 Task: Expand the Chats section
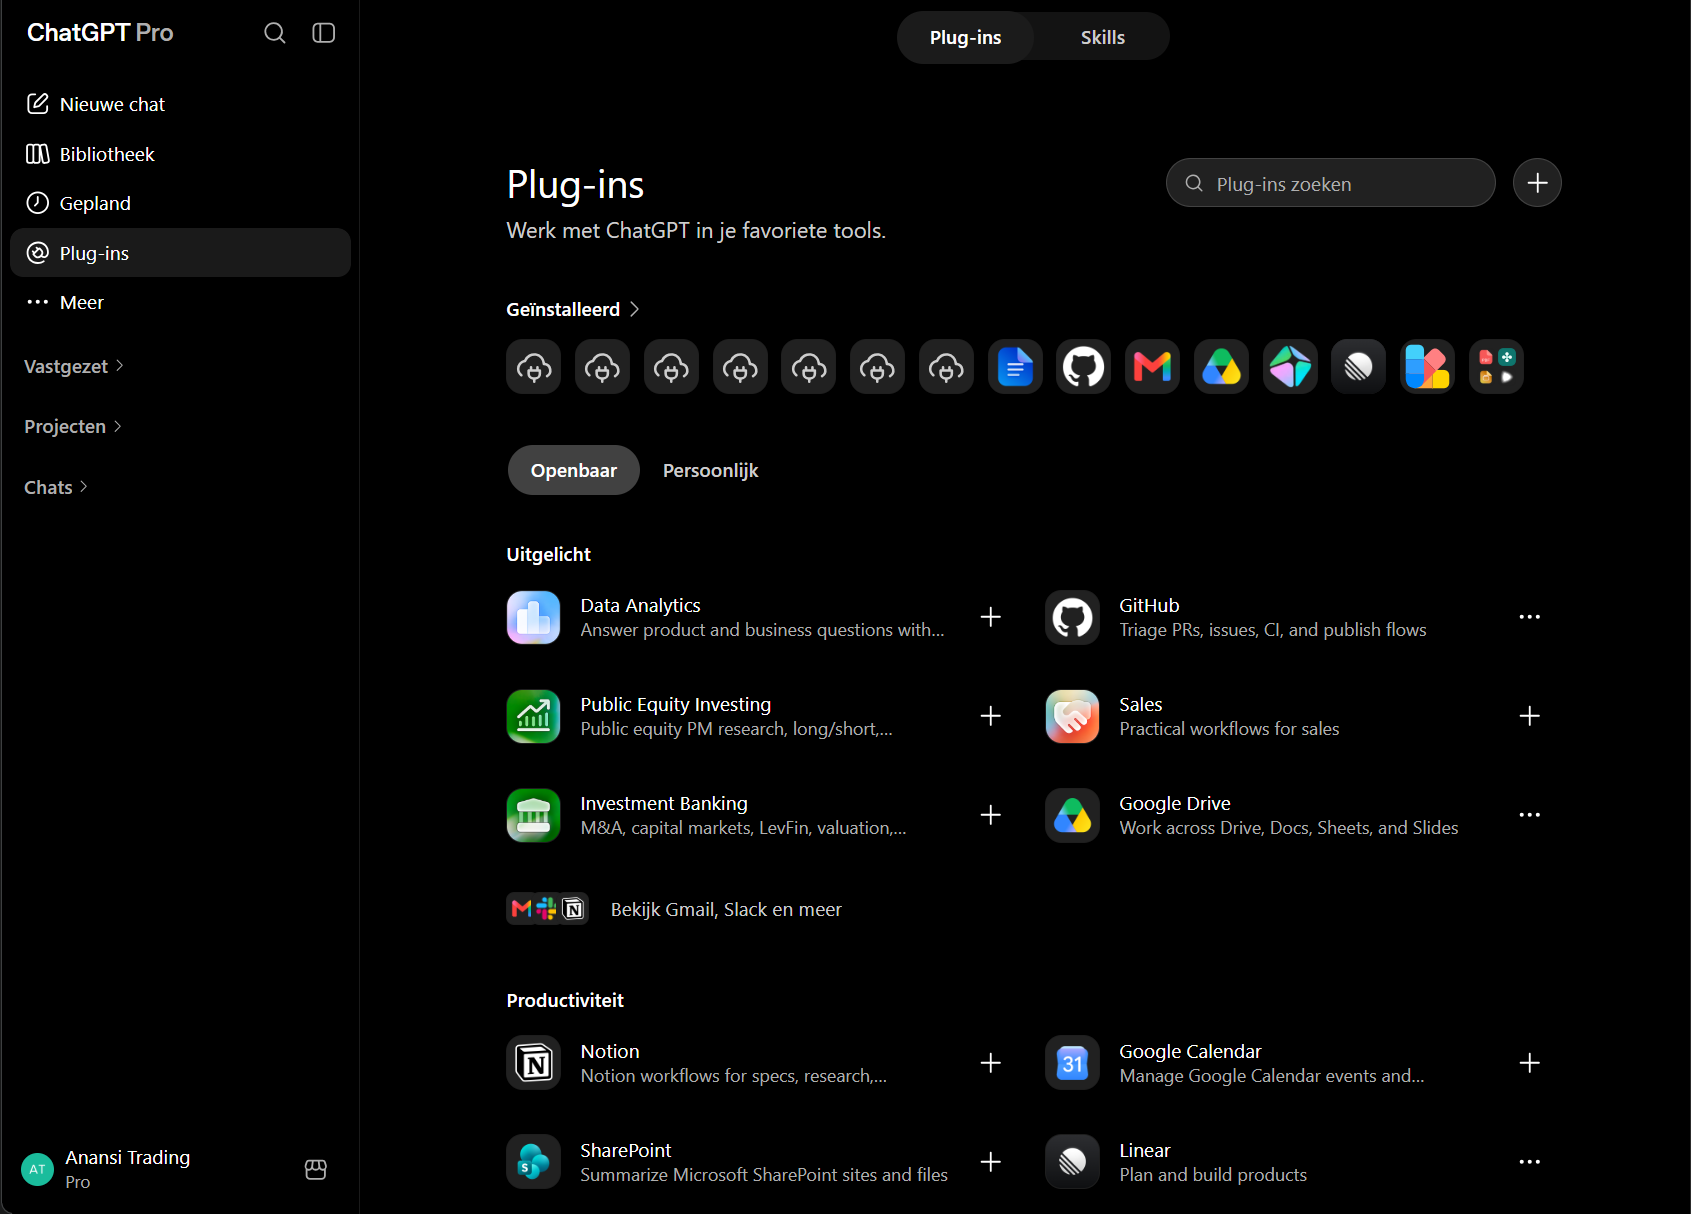coord(56,487)
